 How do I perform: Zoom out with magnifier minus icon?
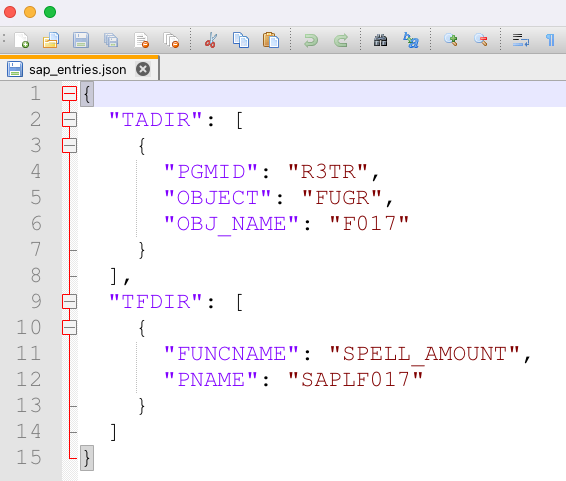click(x=481, y=40)
